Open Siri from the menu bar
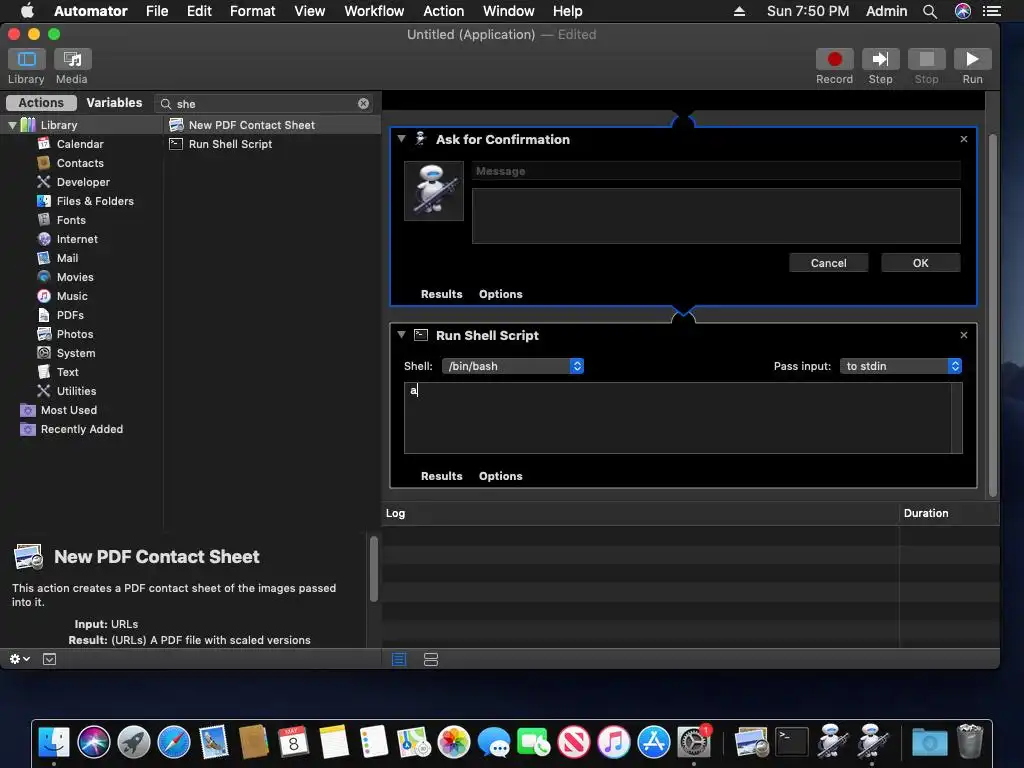Screen dimensions: 1024x768 963,11
